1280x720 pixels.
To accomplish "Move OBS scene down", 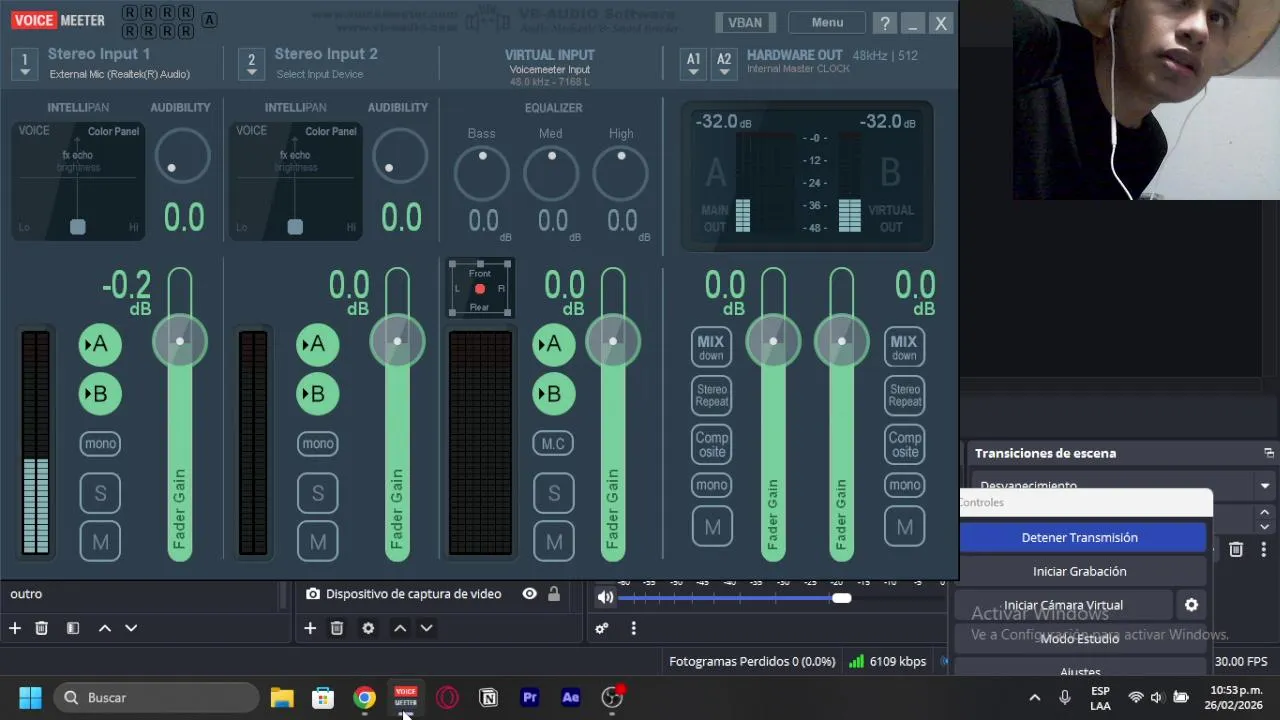I will click(x=131, y=628).
